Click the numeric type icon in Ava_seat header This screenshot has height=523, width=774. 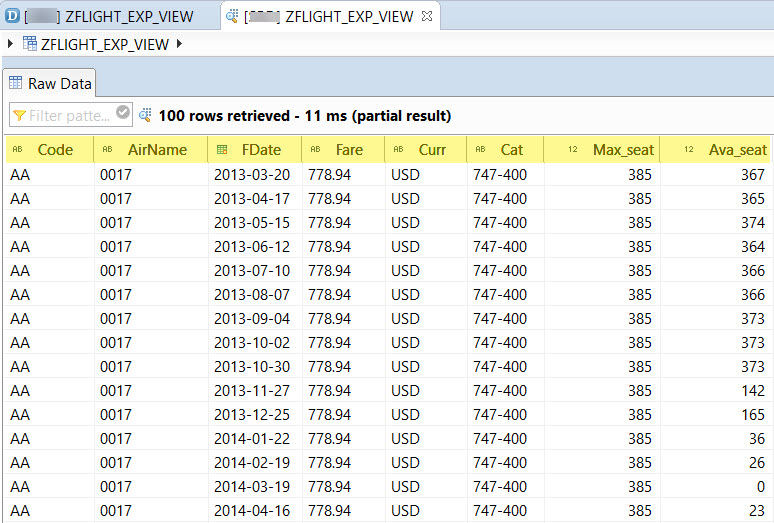689,149
